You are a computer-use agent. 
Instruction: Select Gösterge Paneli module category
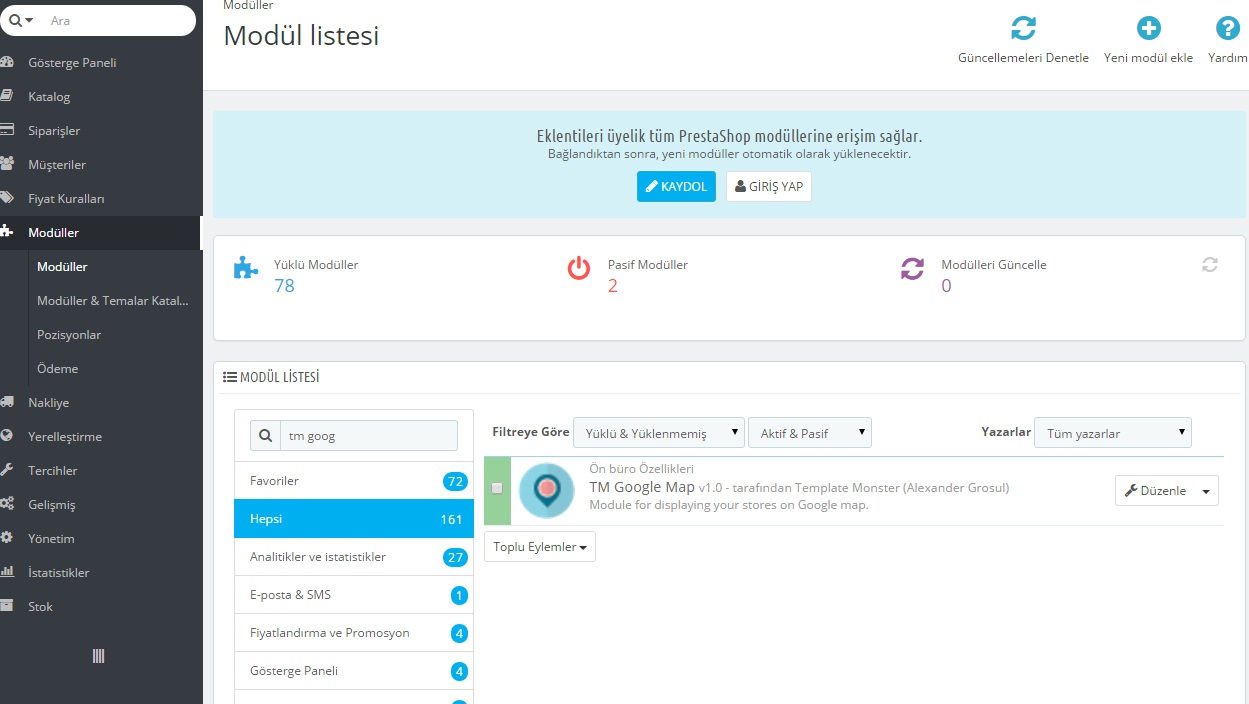(x=354, y=671)
